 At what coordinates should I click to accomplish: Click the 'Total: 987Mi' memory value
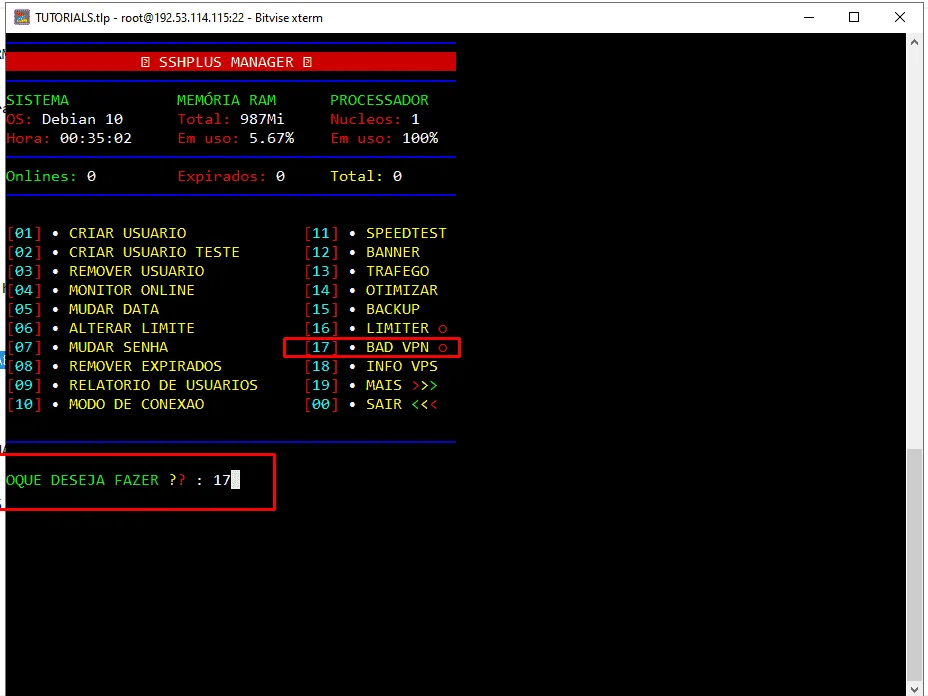(231, 119)
